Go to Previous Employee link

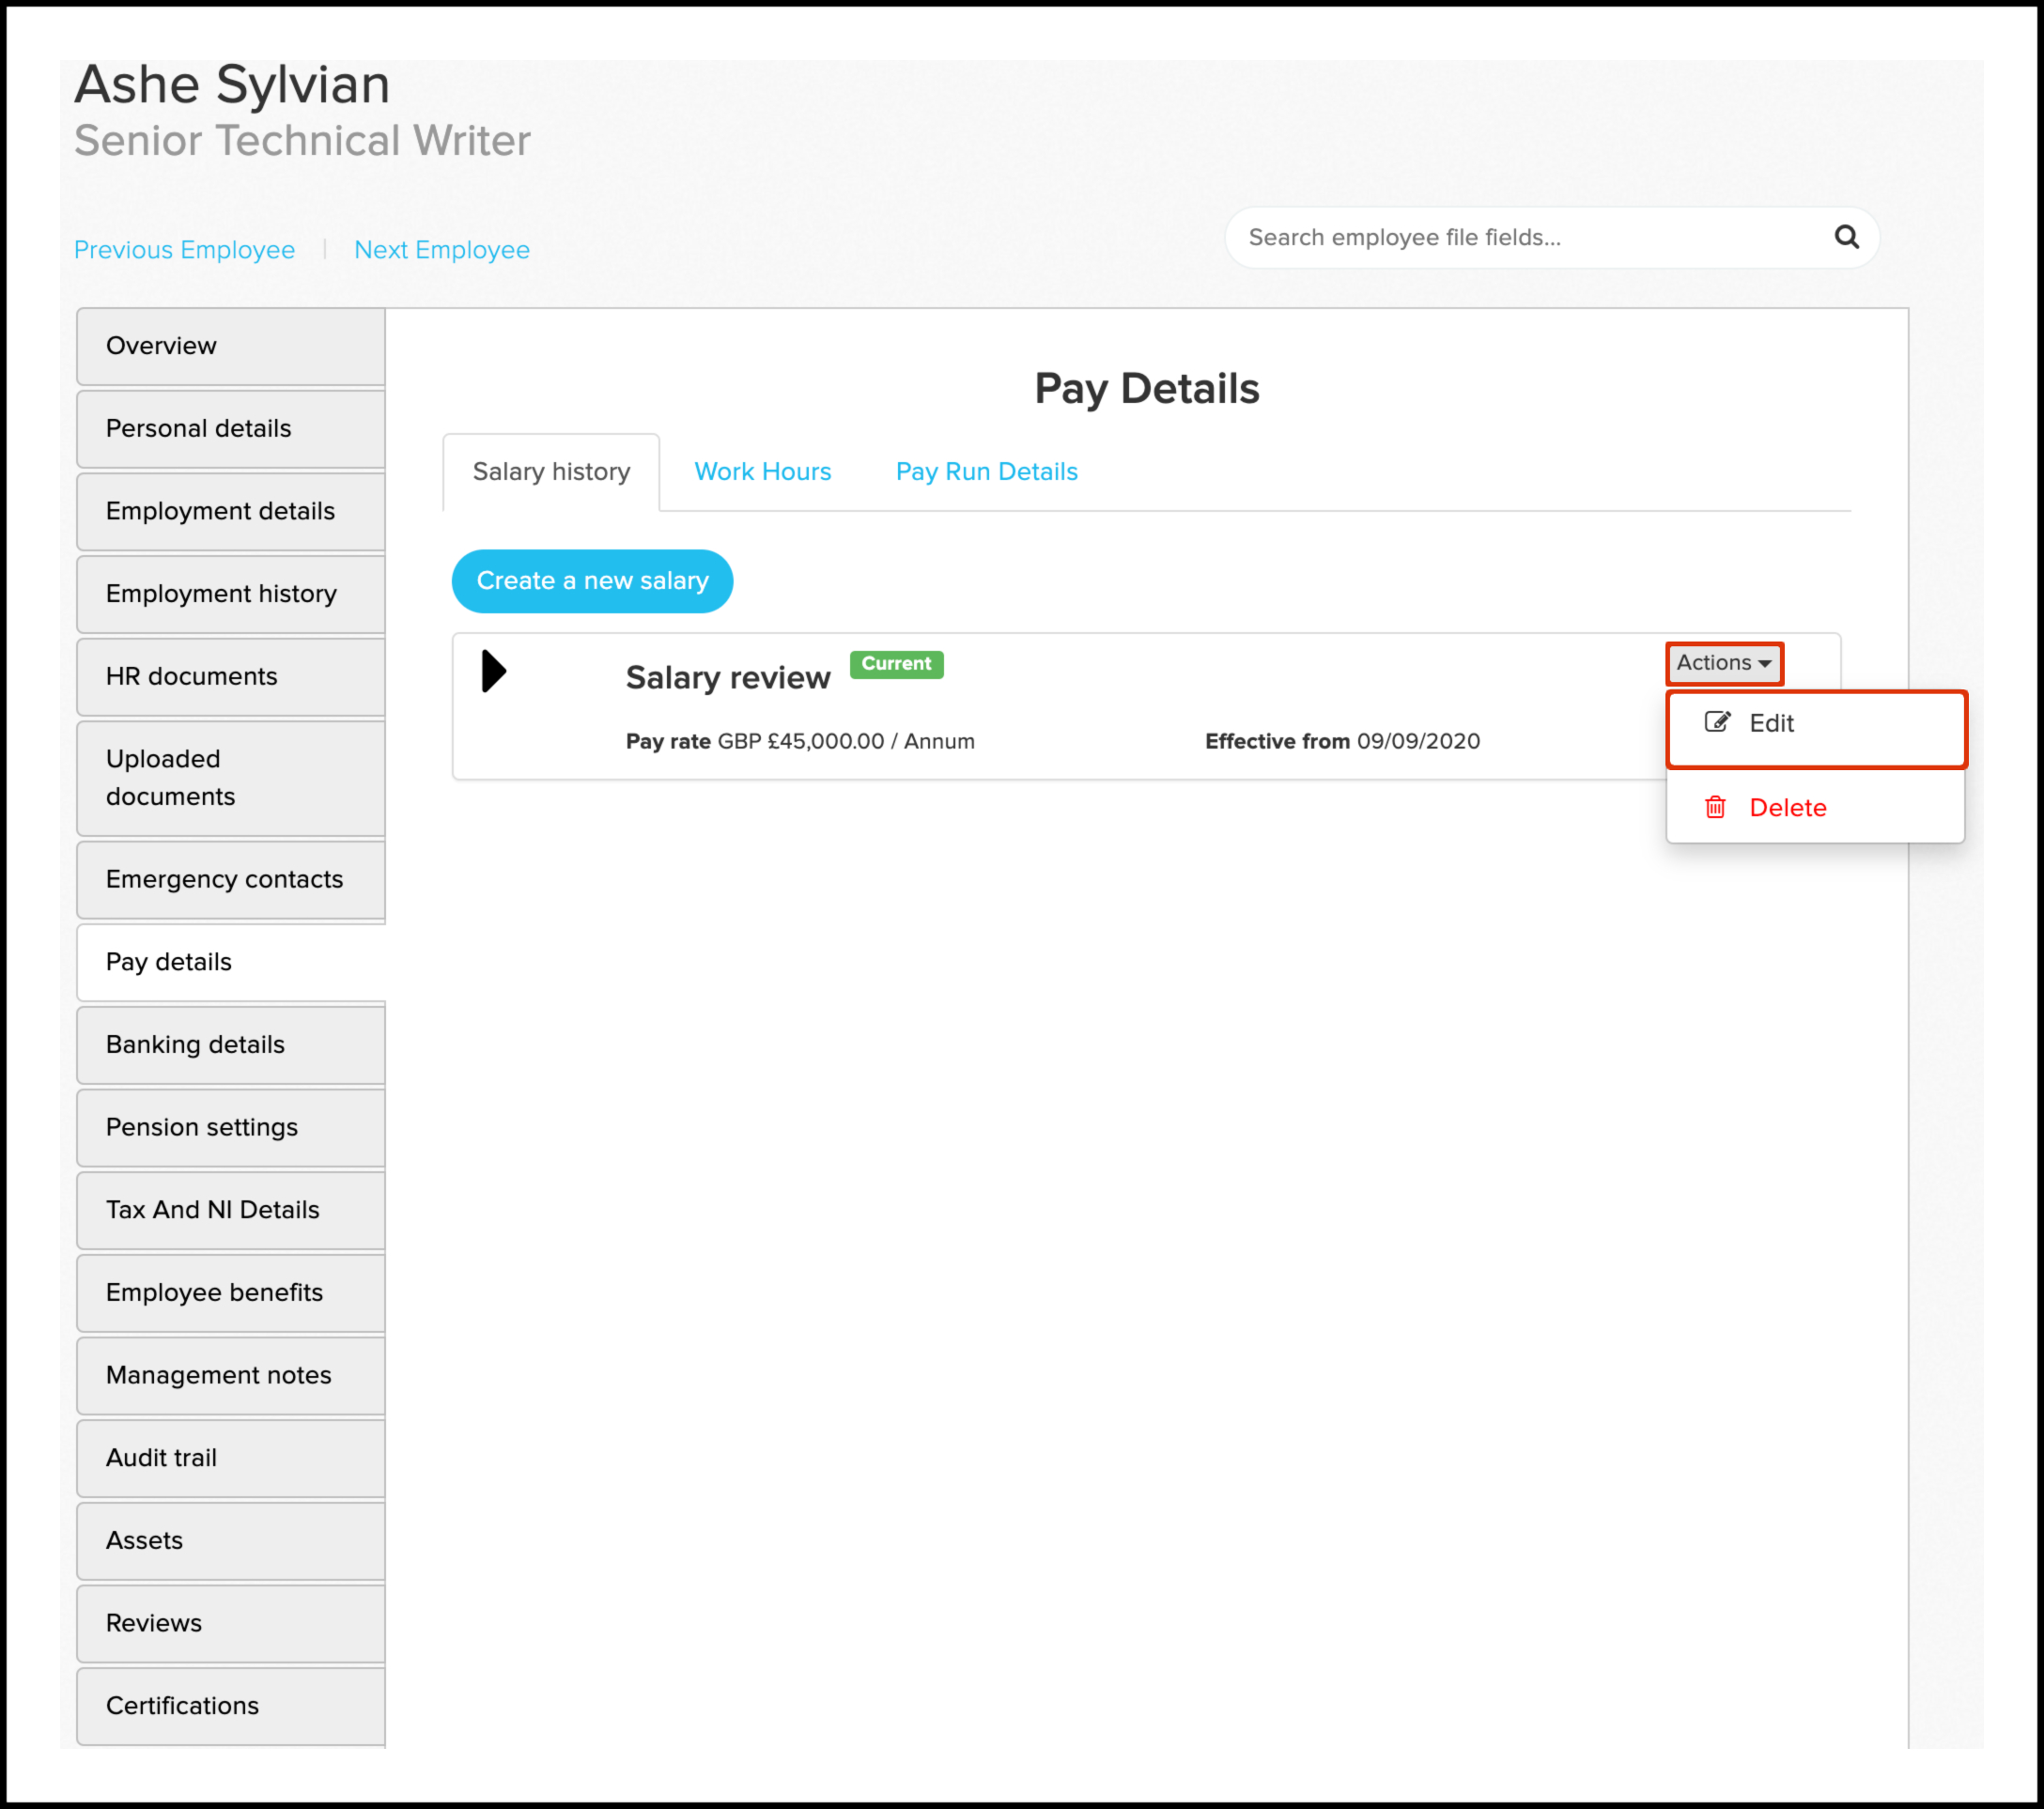[184, 250]
